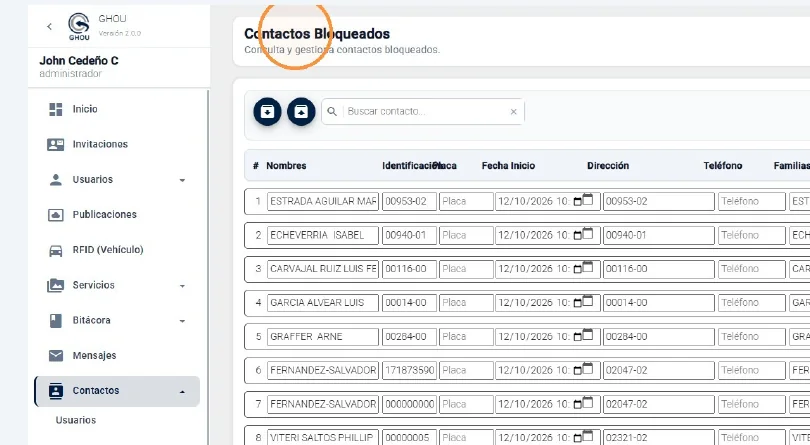Click name field VITERI SALTOS PHILLIP
This screenshot has width=810, height=445.
(x=323, y=437)
